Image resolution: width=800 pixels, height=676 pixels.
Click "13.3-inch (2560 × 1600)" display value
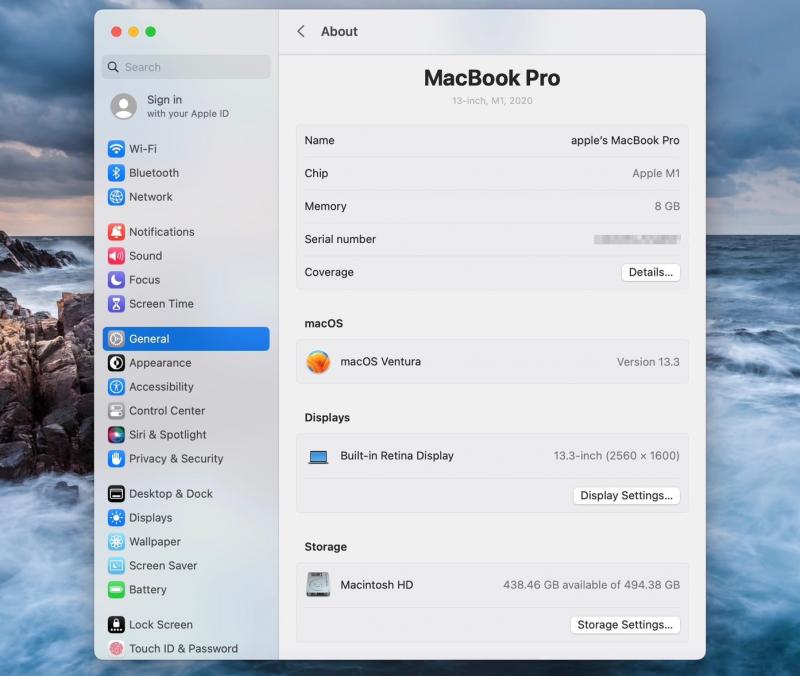[617, 456]
